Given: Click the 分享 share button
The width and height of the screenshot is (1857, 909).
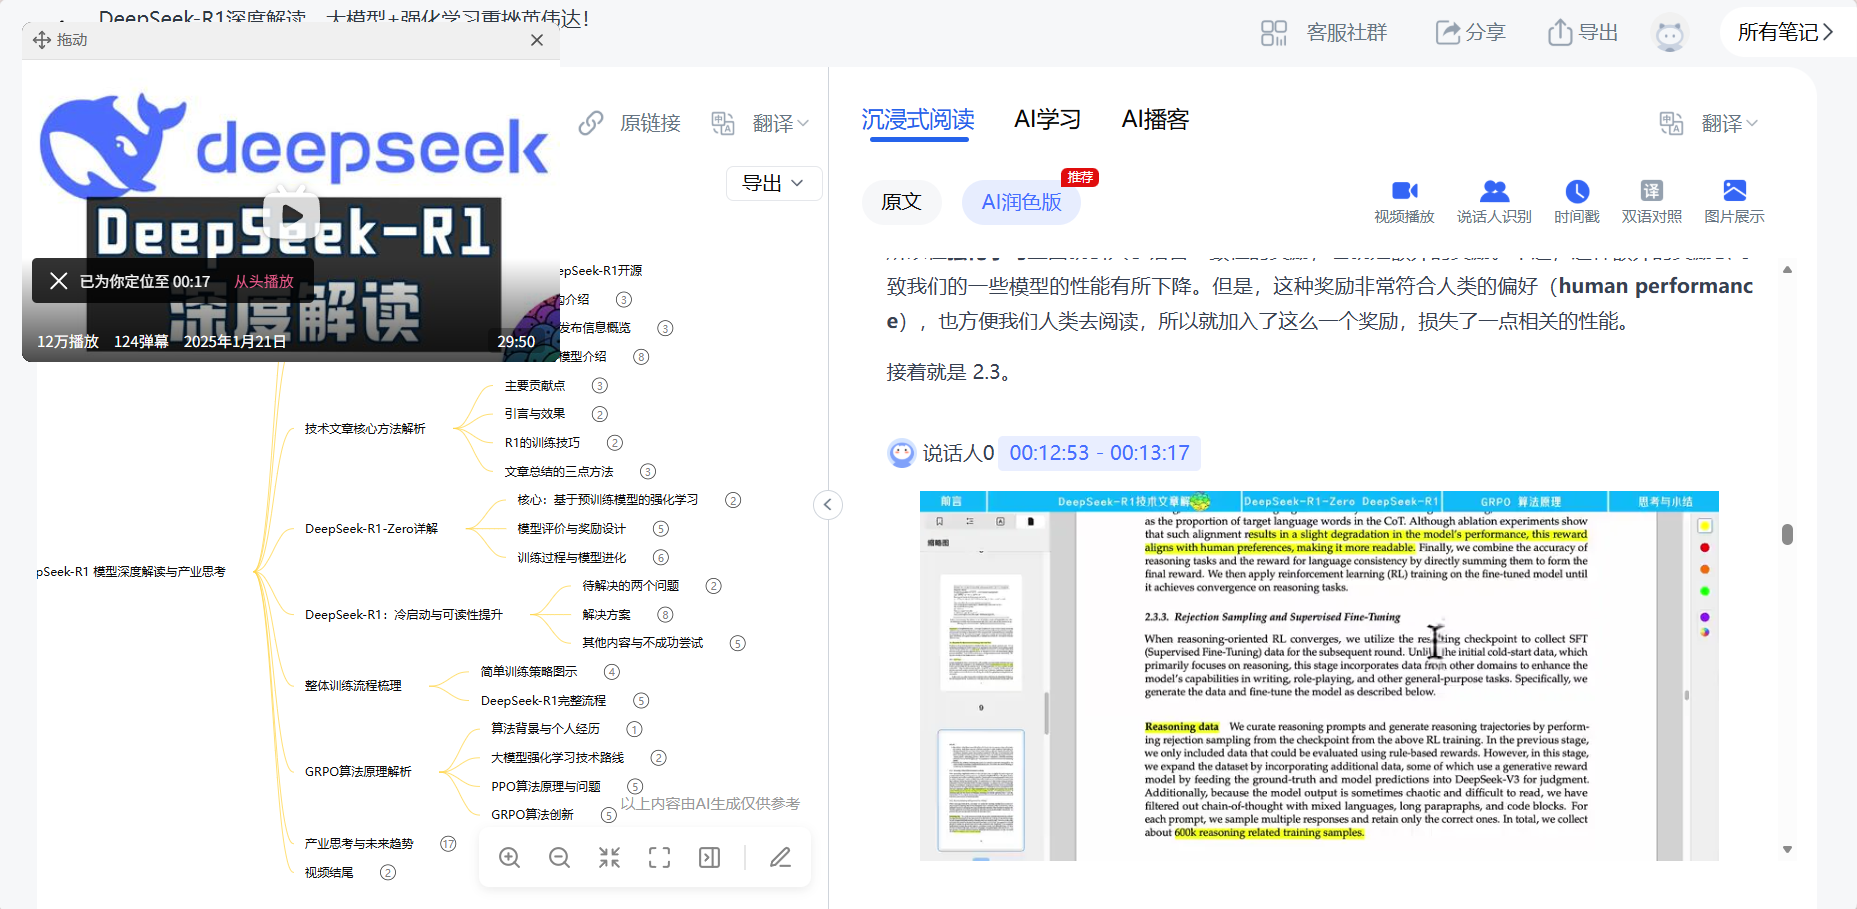Looking at the screenshot, I should (x=1470, y=33).
